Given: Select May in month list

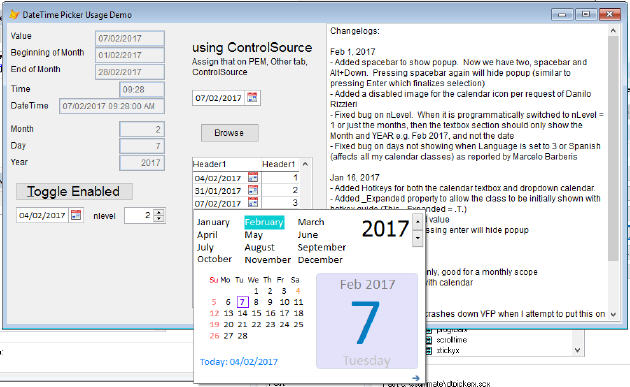Looking at the screenshot, I should coord(254,235).
